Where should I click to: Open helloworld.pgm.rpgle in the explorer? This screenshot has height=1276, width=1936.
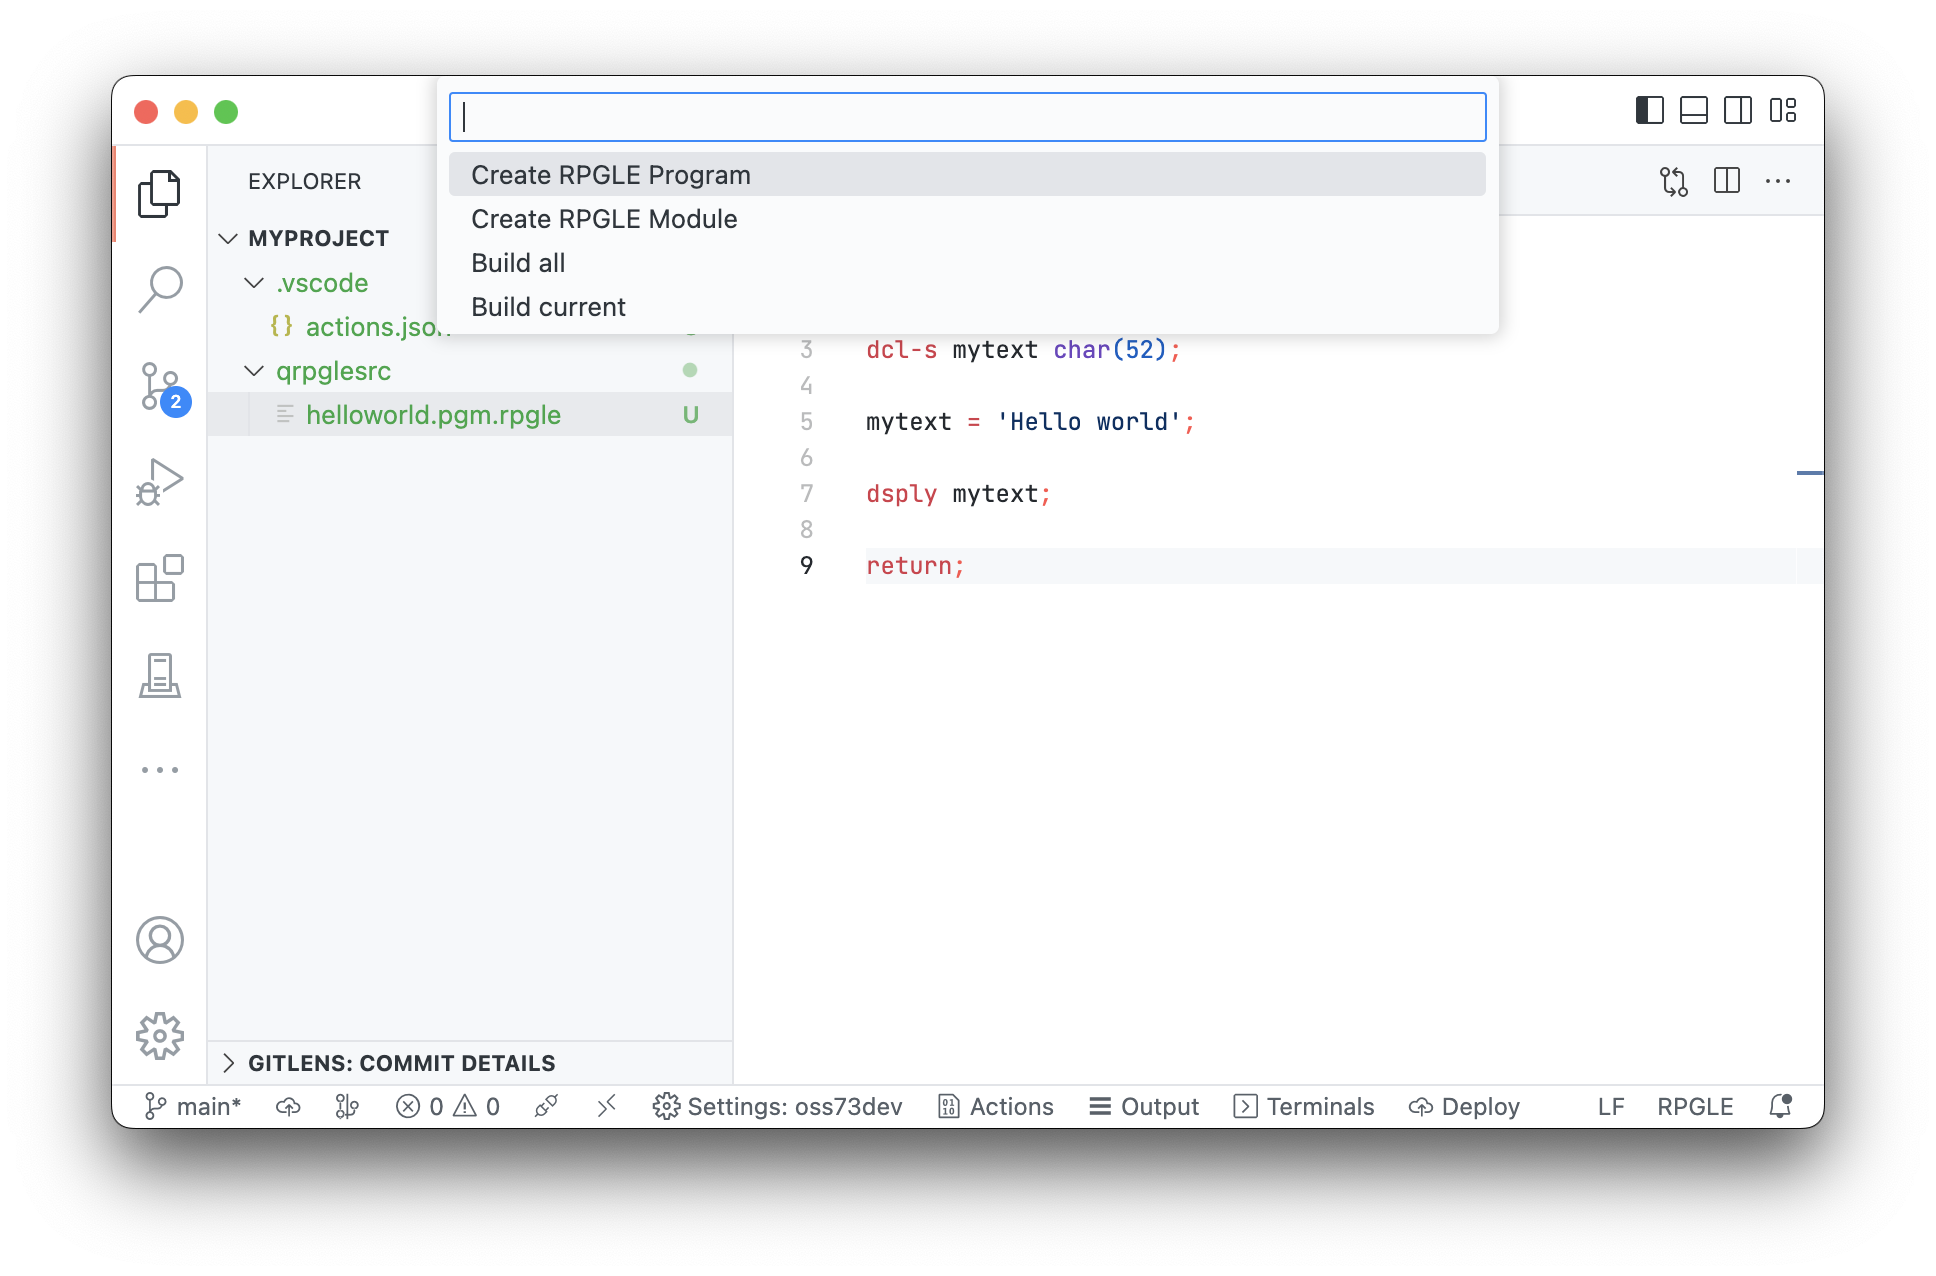(x=435, y=414)
